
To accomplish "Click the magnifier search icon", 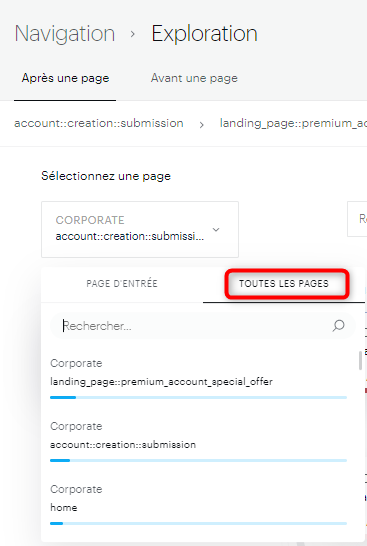I will [338, 326].
